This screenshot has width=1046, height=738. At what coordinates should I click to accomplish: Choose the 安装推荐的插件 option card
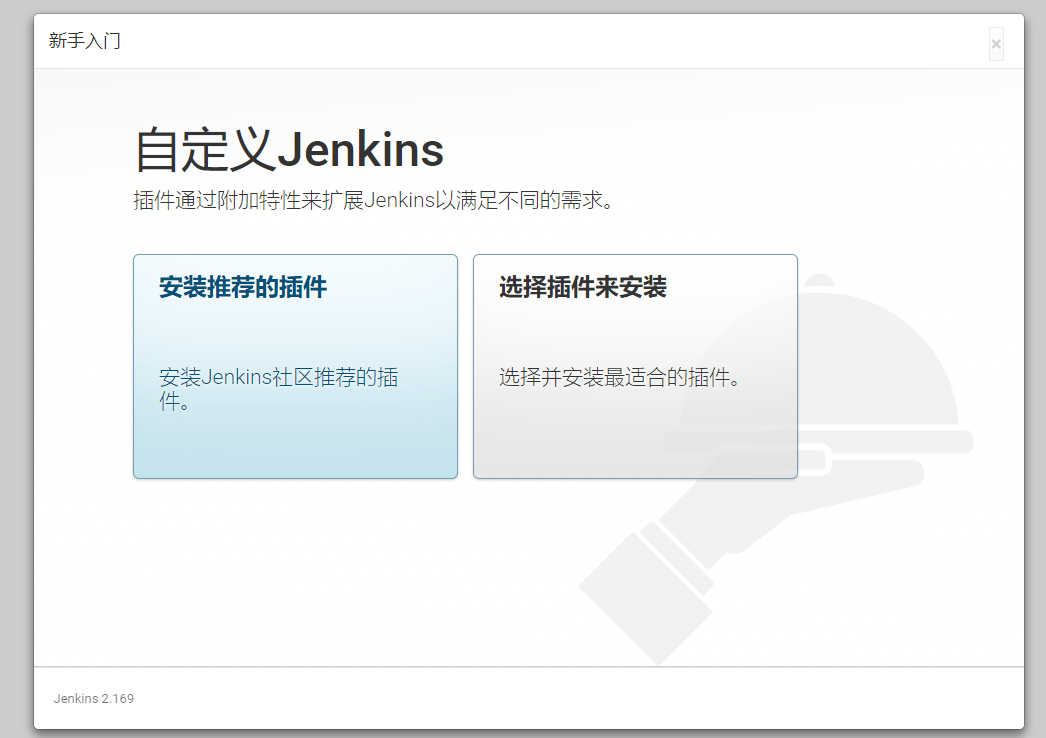pyautogui.click(x=296, y=366)
